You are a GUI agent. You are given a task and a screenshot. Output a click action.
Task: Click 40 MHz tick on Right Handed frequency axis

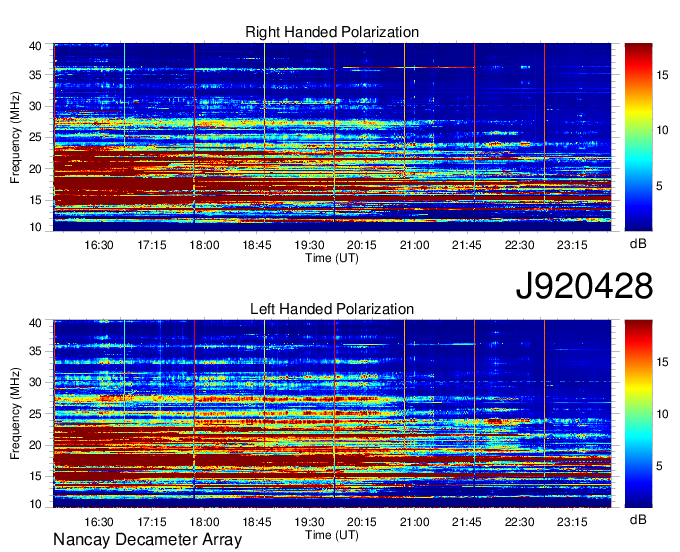click(x=35, y=46)
